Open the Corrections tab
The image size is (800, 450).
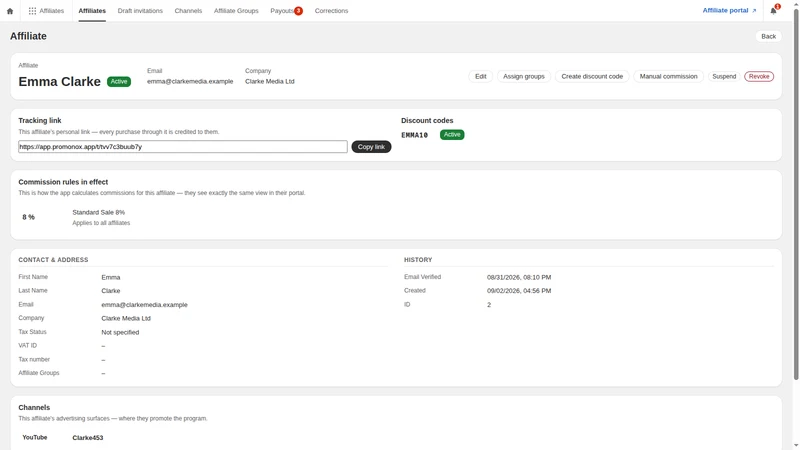[x=331, y=11]
